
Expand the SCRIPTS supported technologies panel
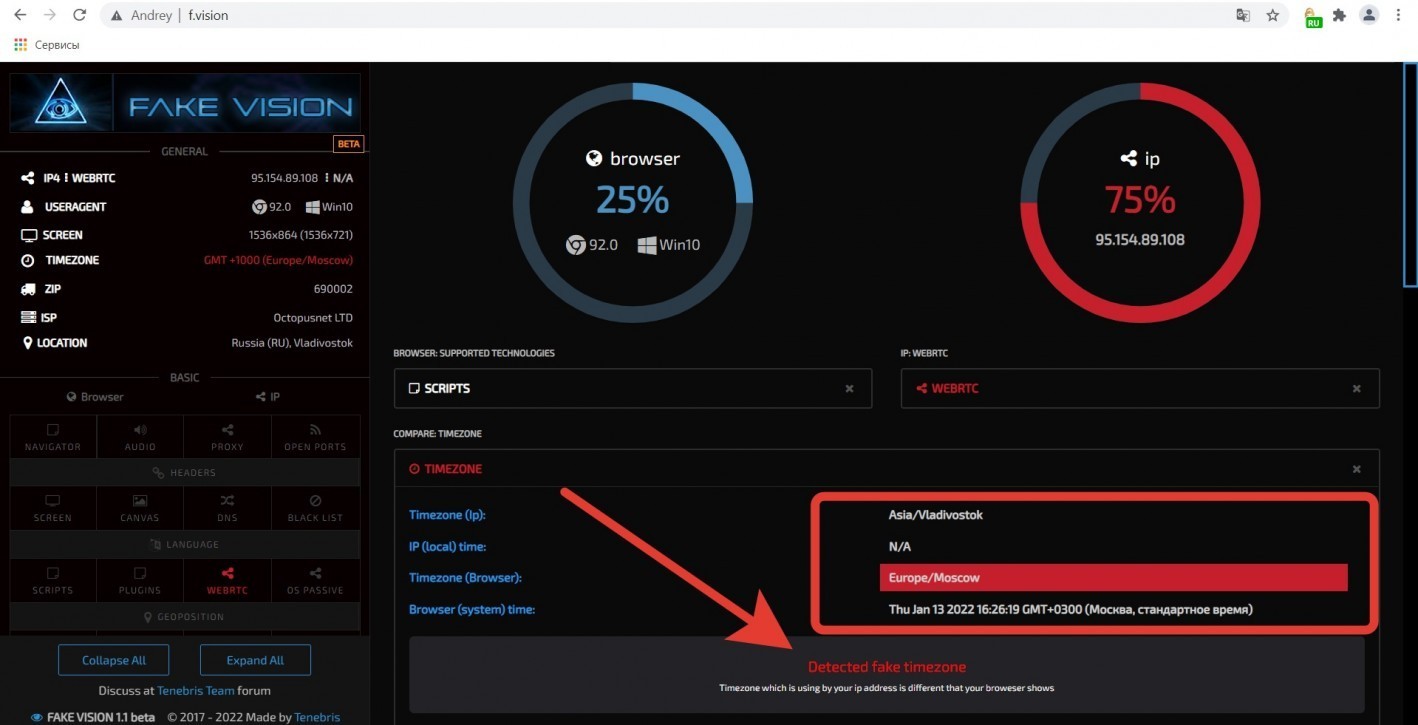[x=633, y=388]
